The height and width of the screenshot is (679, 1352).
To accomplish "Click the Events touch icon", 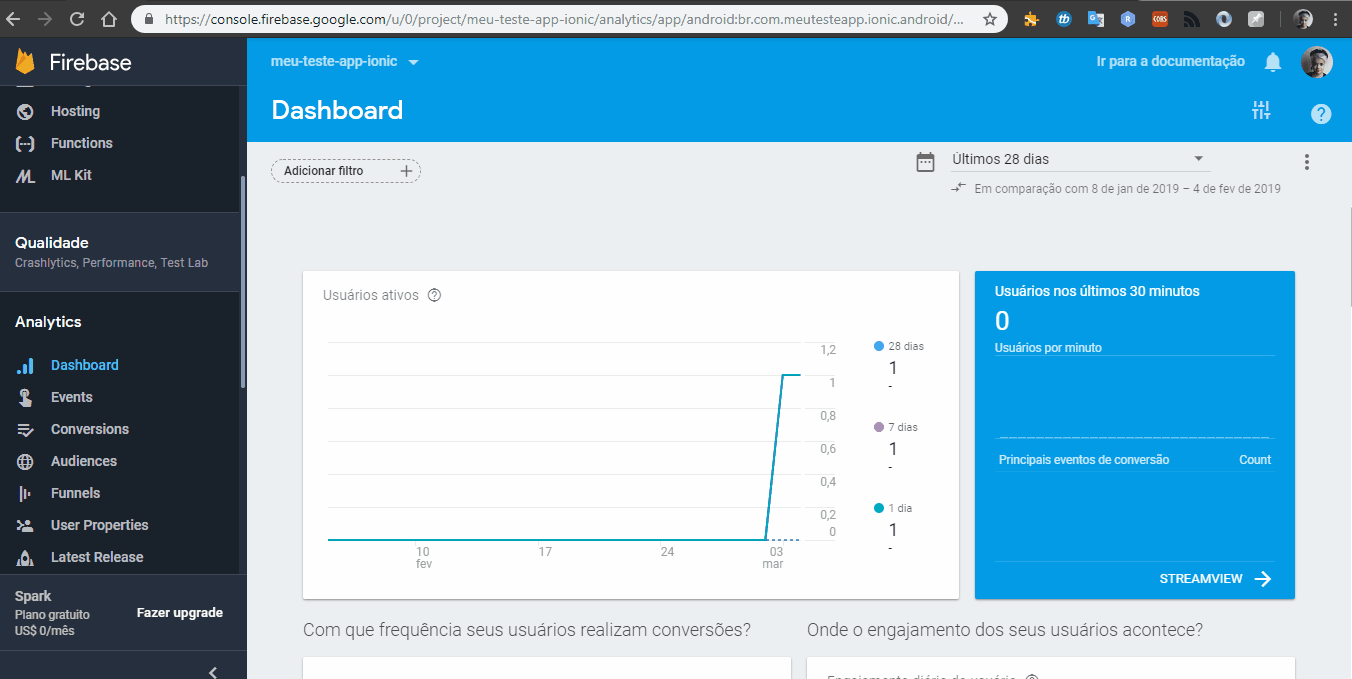I will click(x=26, y=397).
